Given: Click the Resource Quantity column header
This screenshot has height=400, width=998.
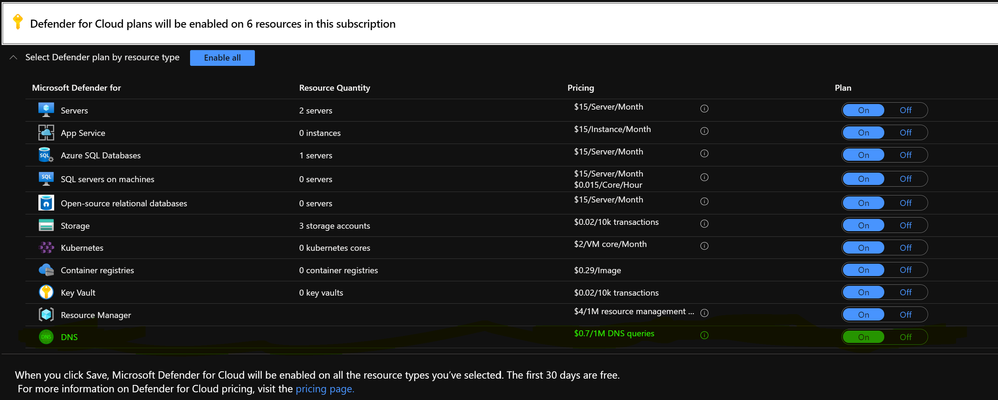Looking at the screenshot, I should pos(334,88).
